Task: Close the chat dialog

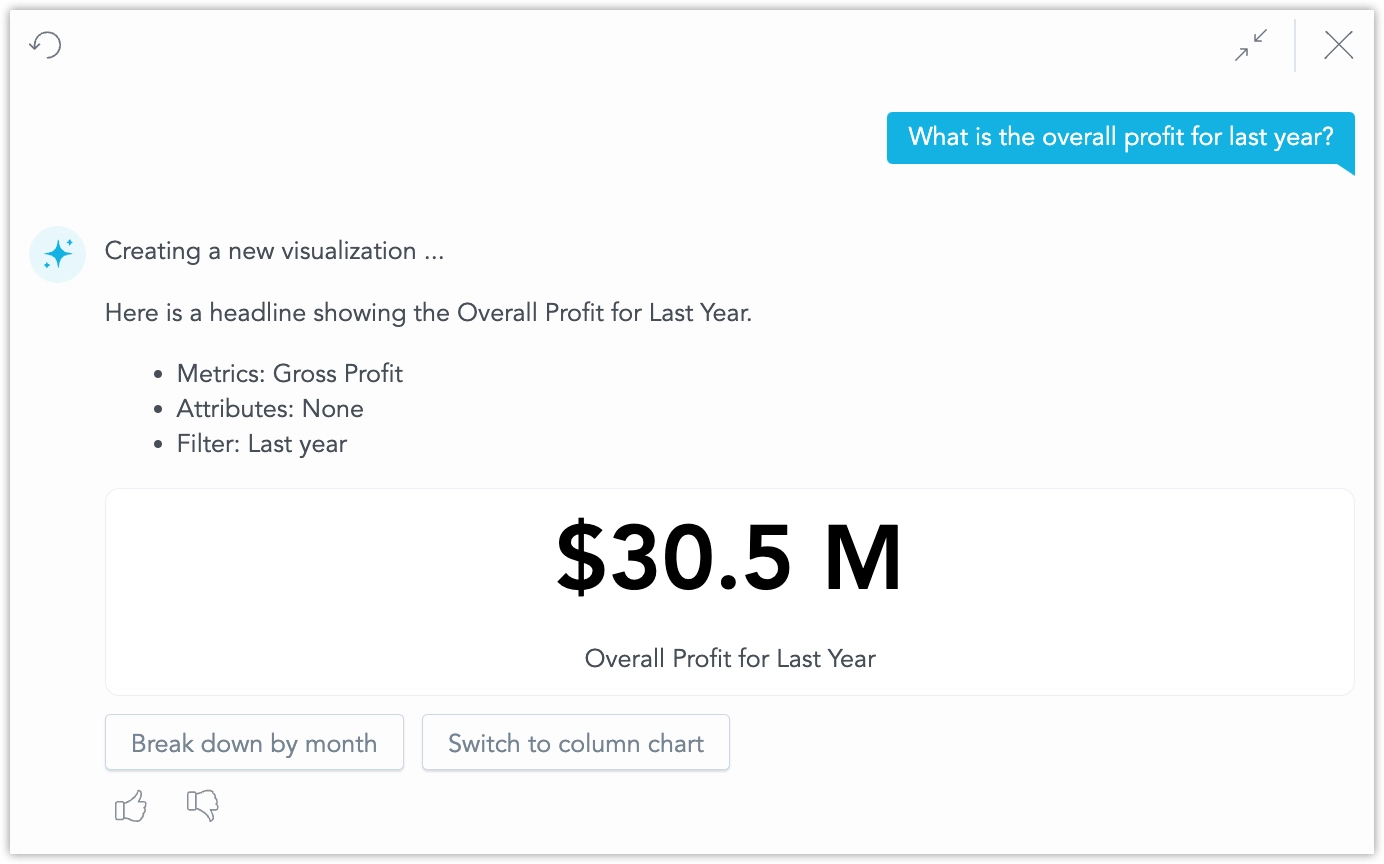Action: [x=1338, y=45]
